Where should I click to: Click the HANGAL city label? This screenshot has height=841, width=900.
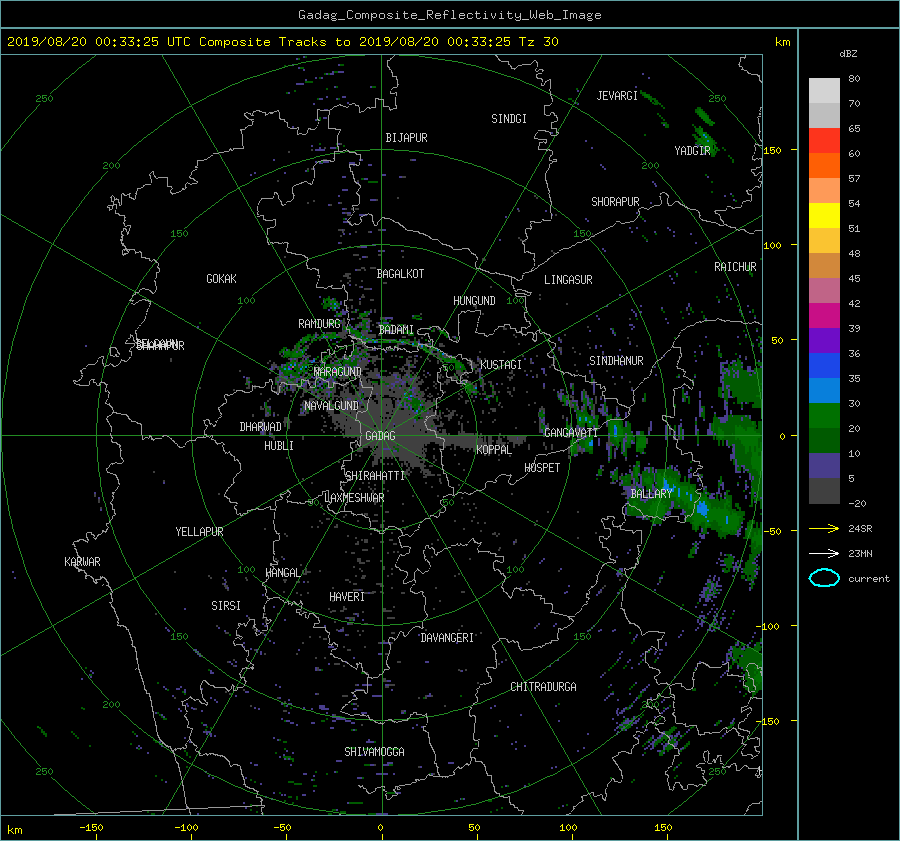click(x=282, y=573)
